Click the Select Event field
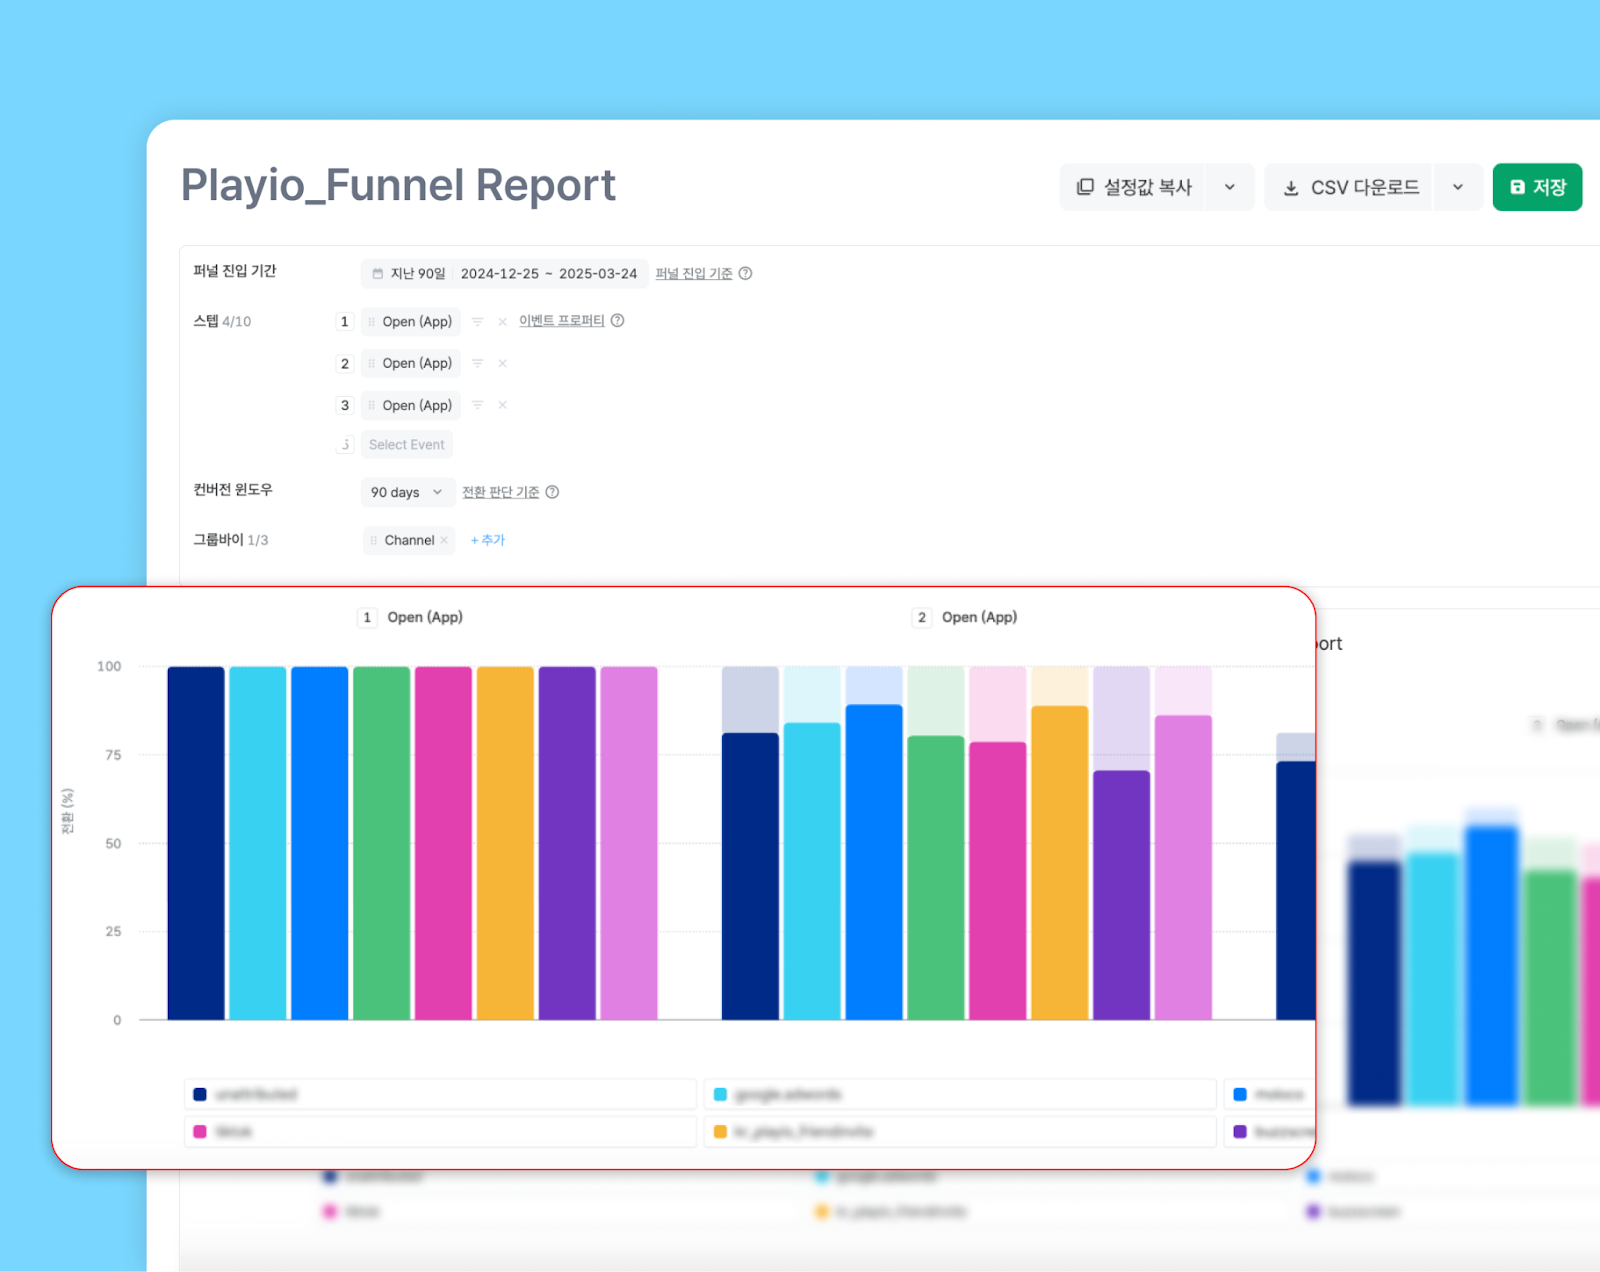Viewport: 1600px width, 1272px height. point(406,445)
